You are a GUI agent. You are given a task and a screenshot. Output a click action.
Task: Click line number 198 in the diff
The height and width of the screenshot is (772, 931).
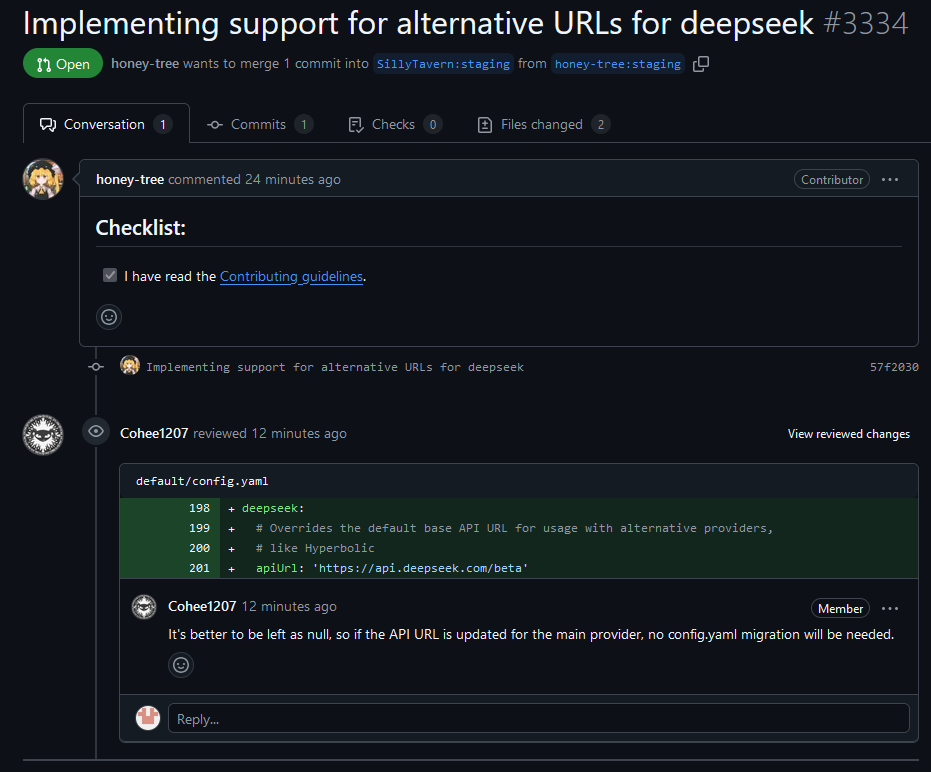click(x=200, y=508)
